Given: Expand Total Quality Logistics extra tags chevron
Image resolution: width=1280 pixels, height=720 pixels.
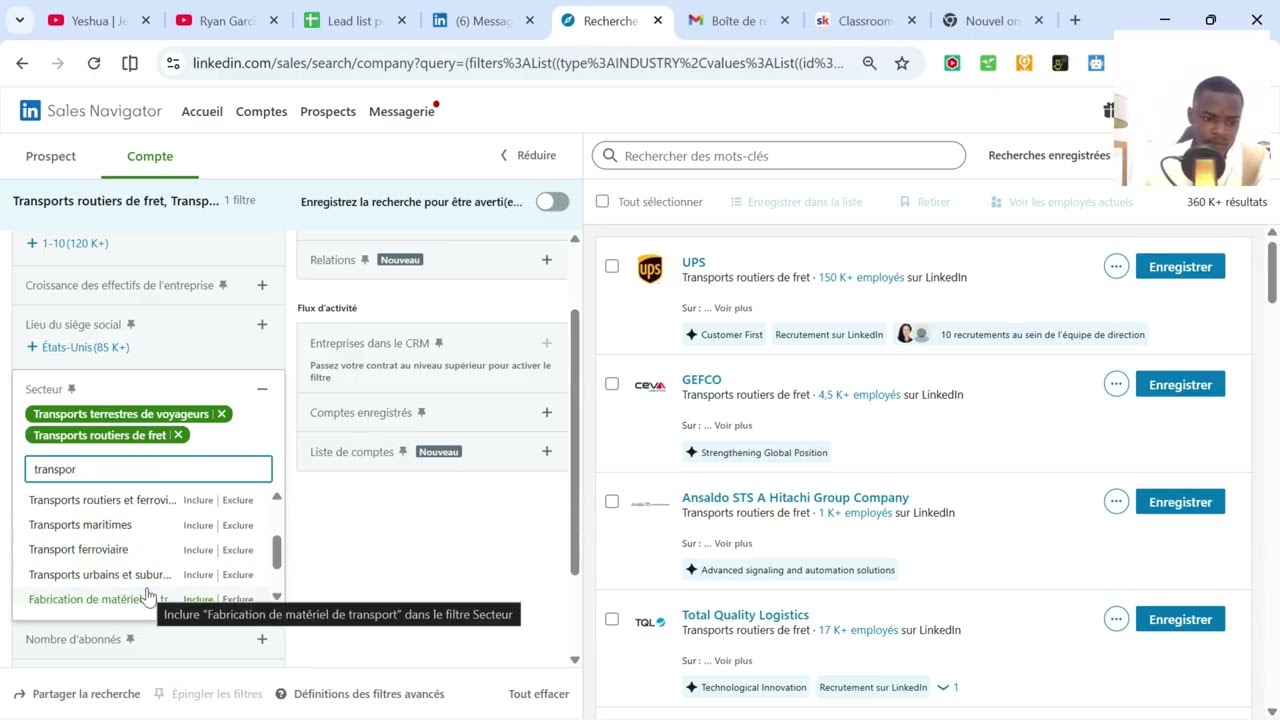Looking at the screenshot, I should point(948,687).
